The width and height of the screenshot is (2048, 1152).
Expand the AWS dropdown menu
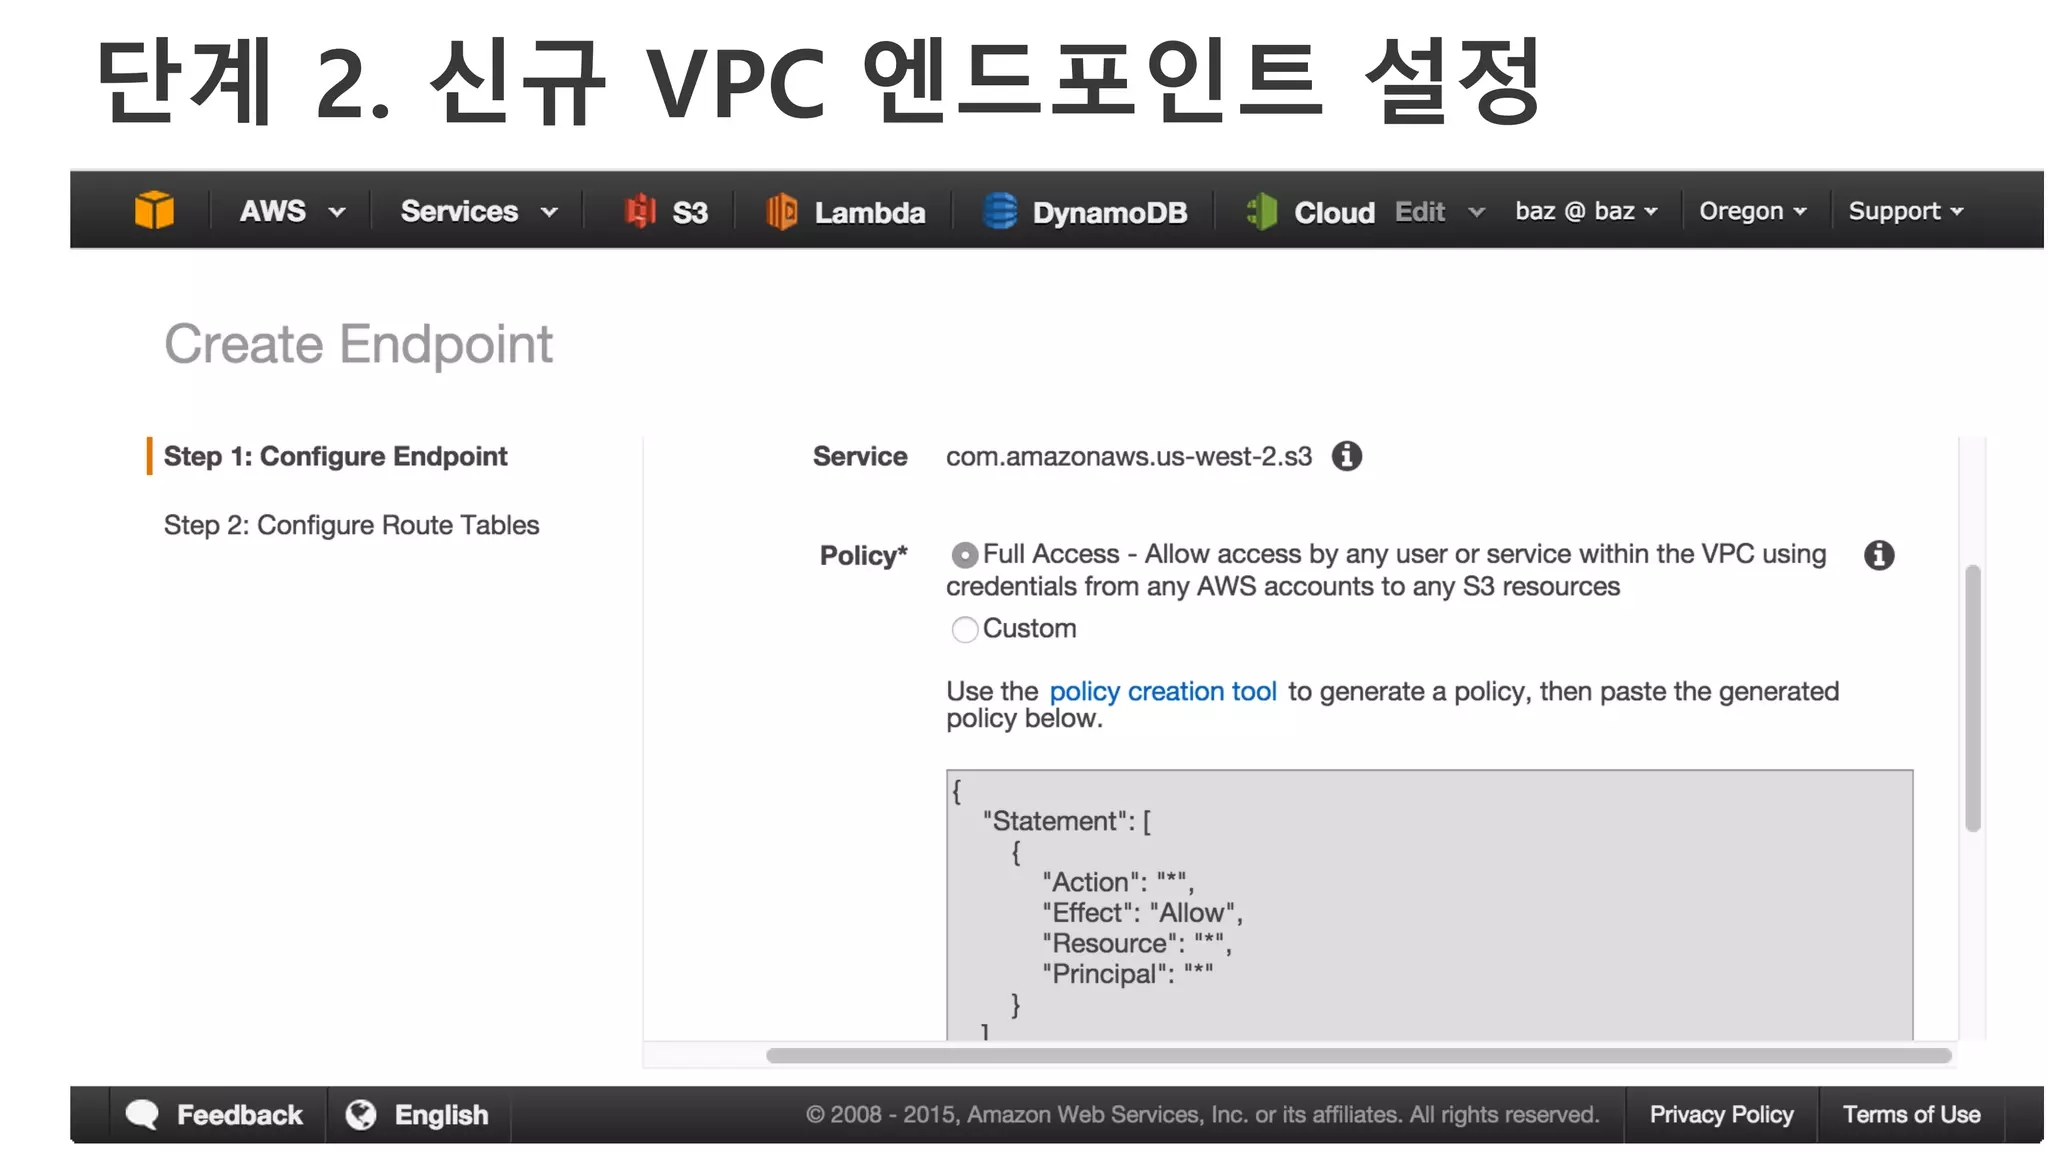(x=291, y=211)
